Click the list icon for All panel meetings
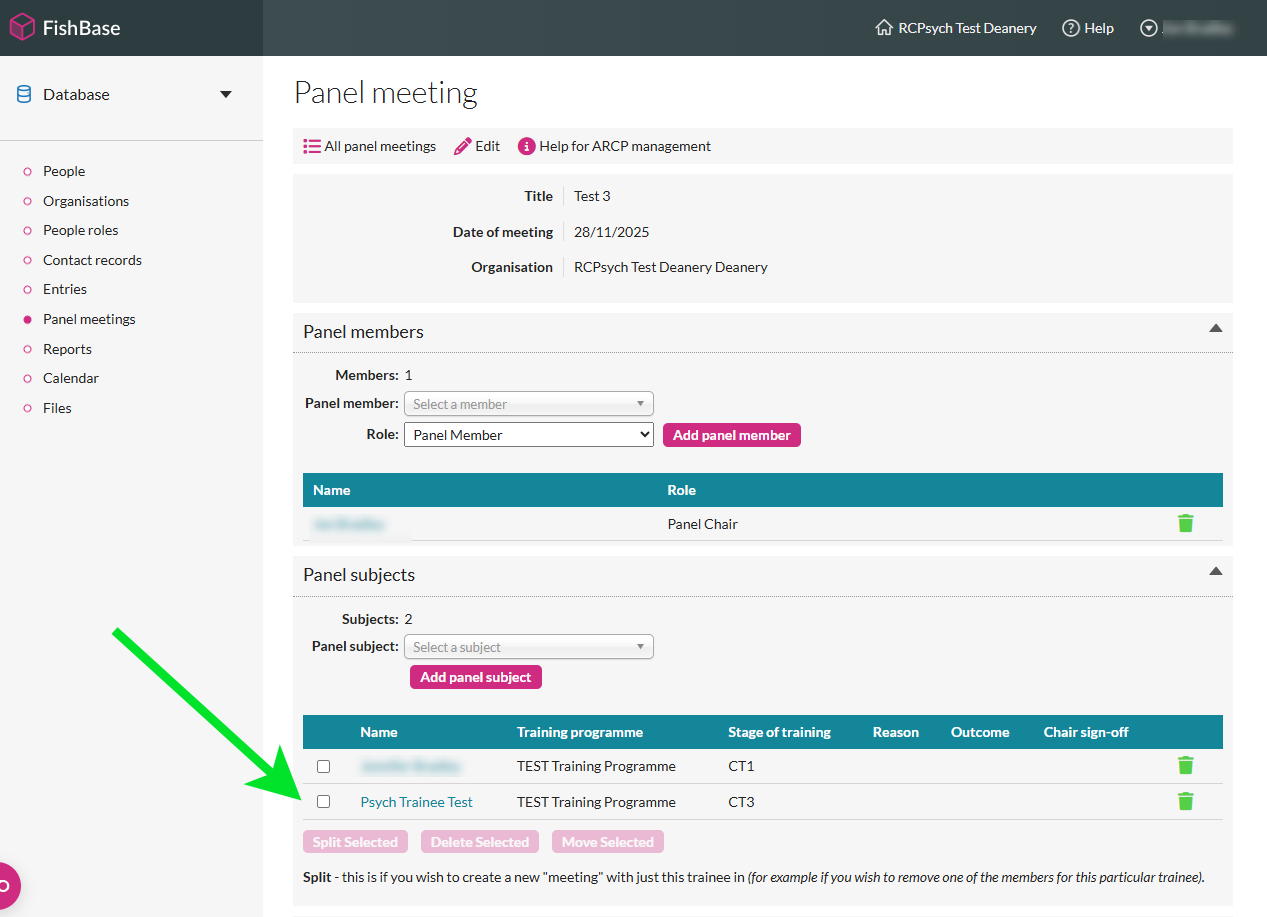The image size is (1267, 917). (312, 146)
